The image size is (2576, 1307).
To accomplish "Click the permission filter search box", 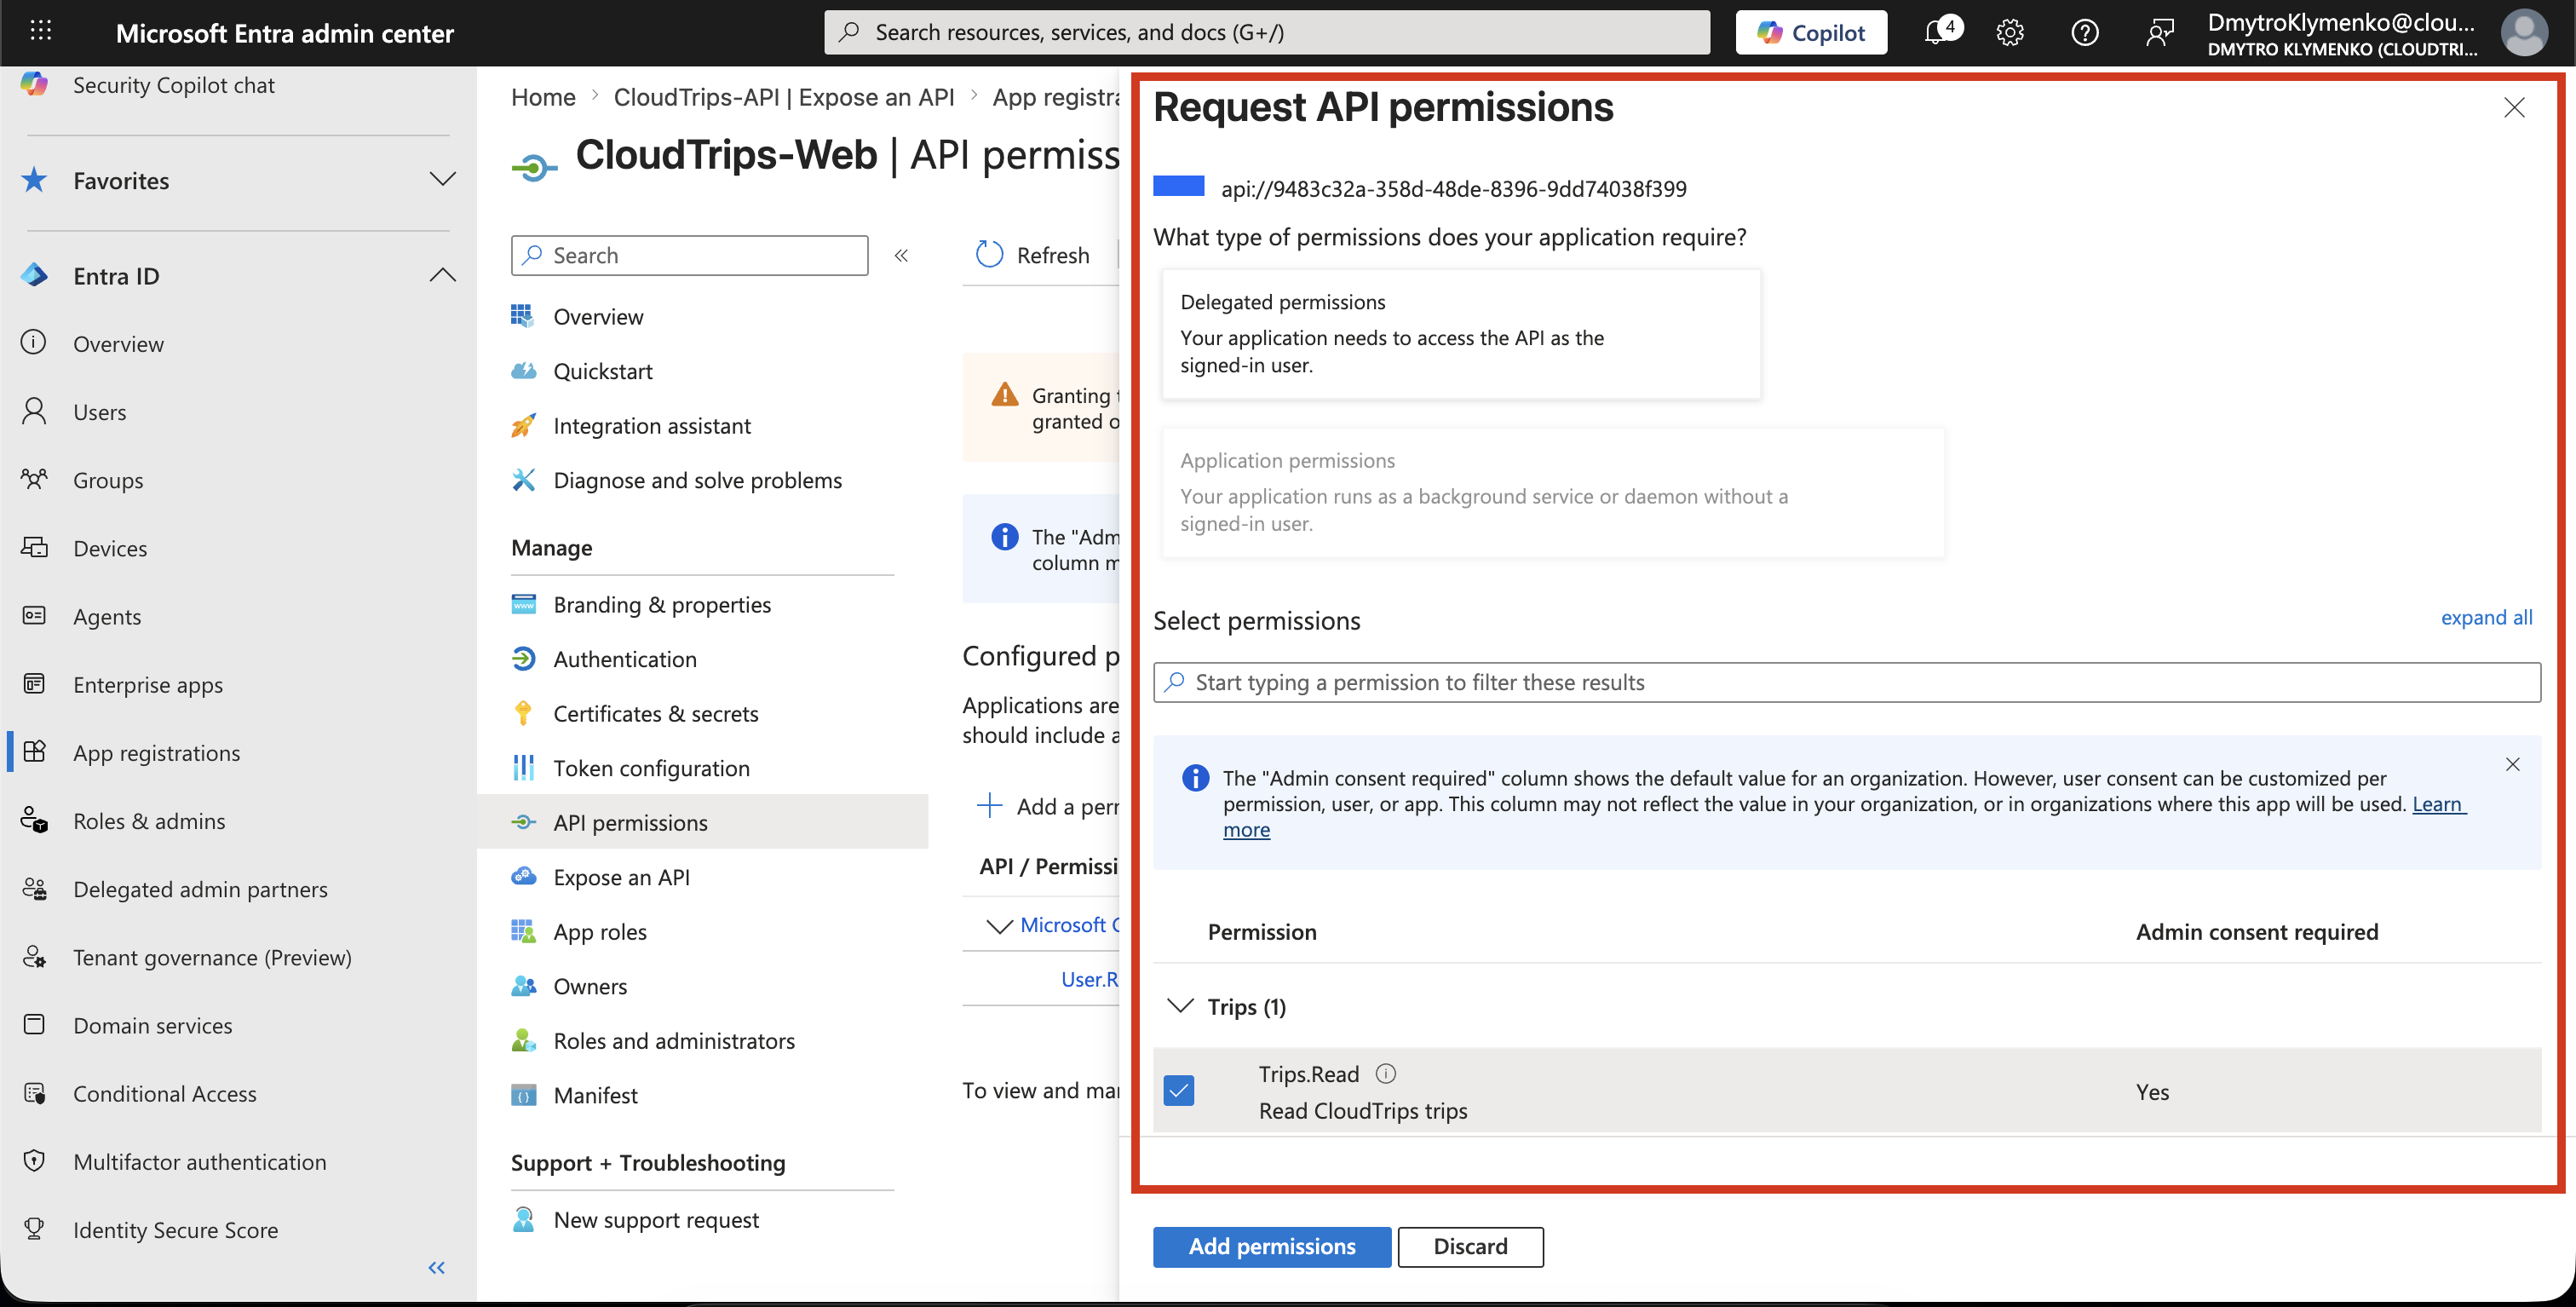I will [x=1846, y=682].
